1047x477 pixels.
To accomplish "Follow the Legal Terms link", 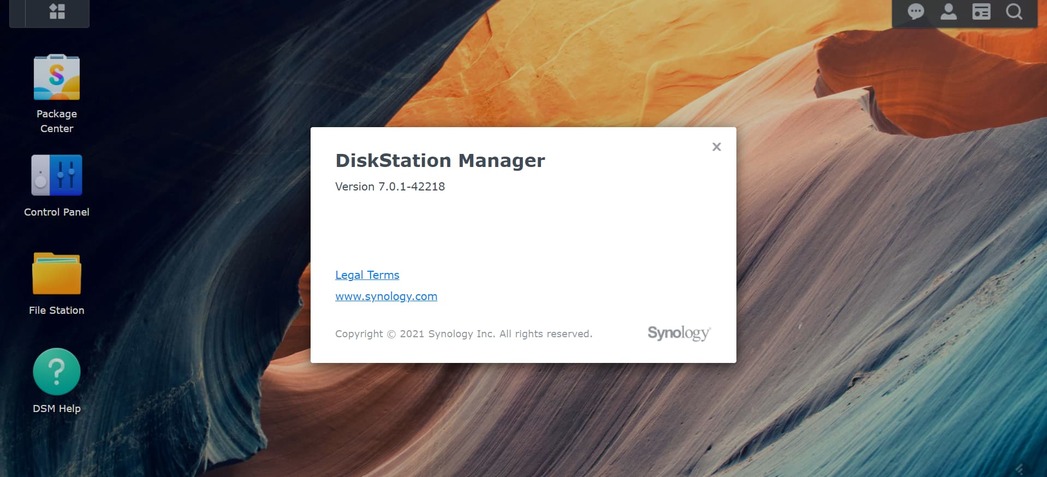I will [x=367, y=275].
